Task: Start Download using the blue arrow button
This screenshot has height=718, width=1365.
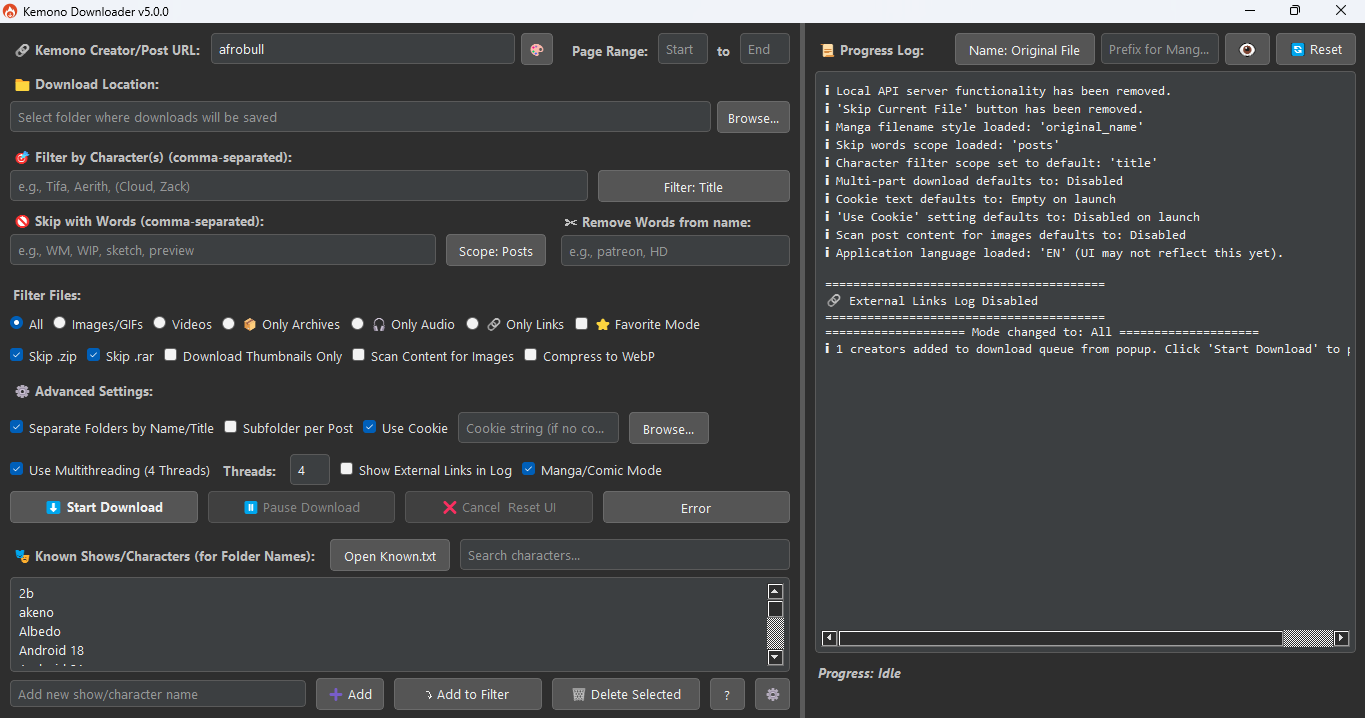Action: click(104, 507)
